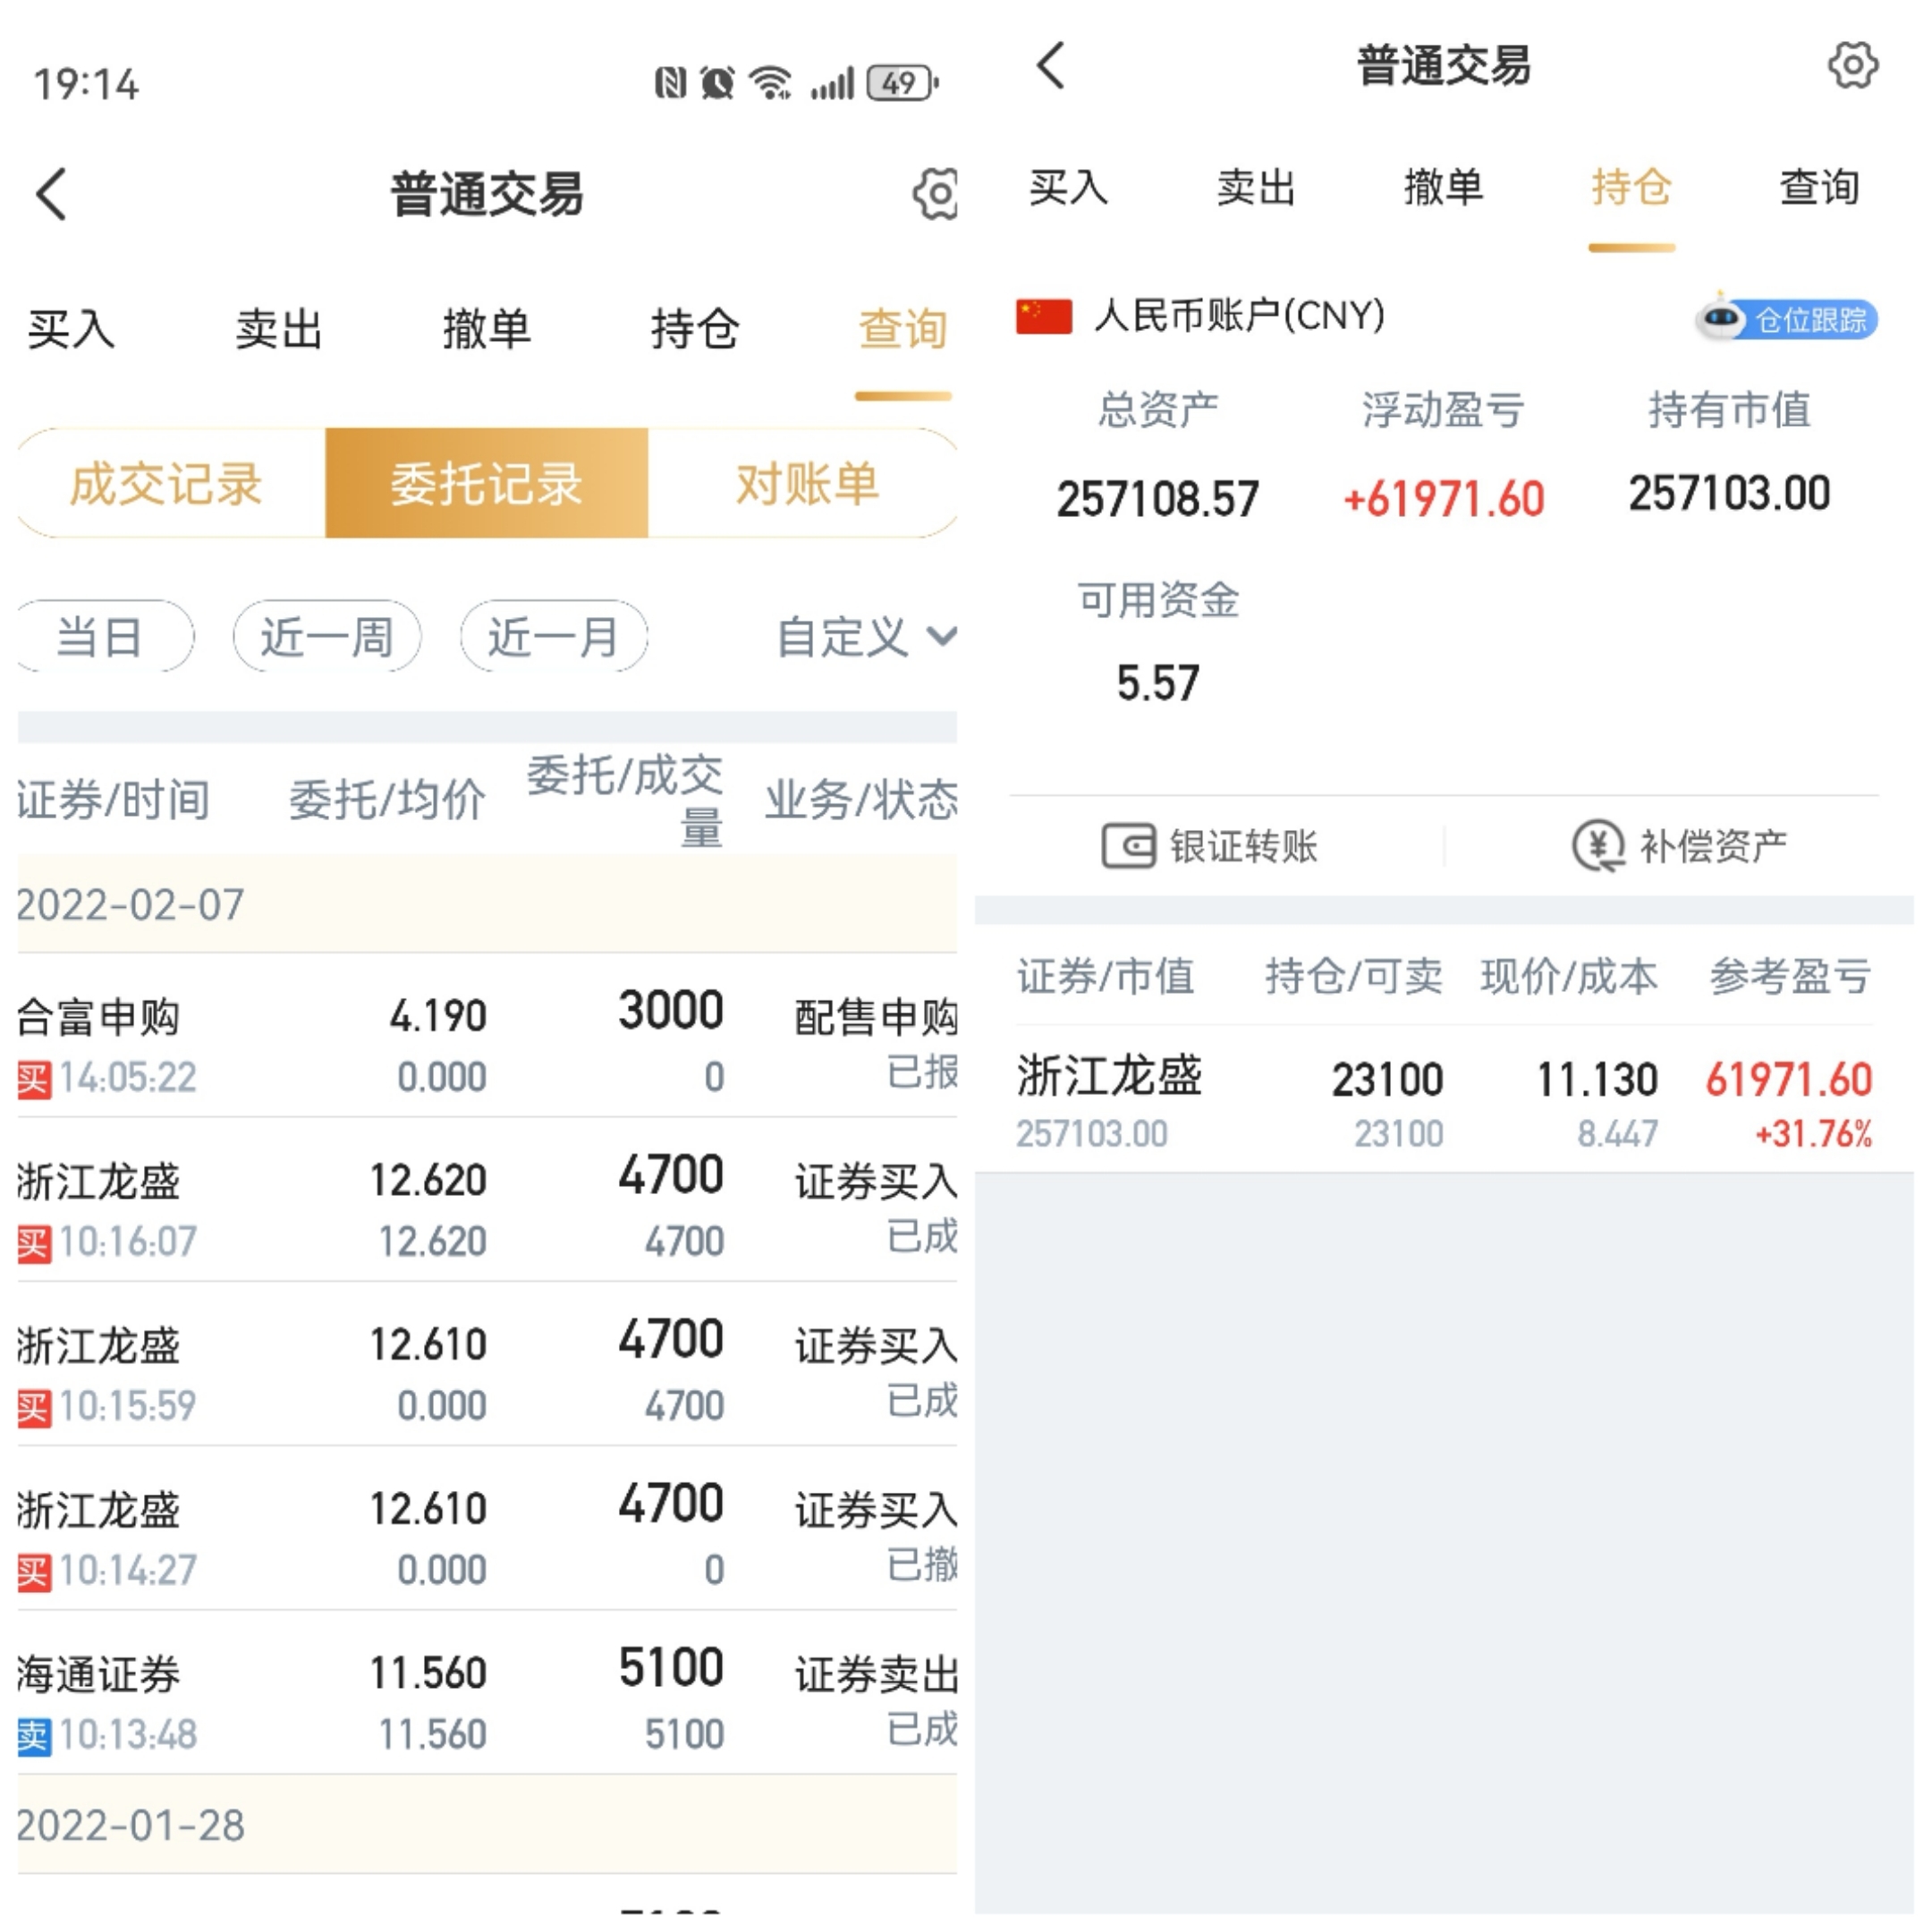Expand the 自定义 date range dropdown
Image resolution: width=1932 pixels, height=1932 pixels.
[x=866, y=637]
